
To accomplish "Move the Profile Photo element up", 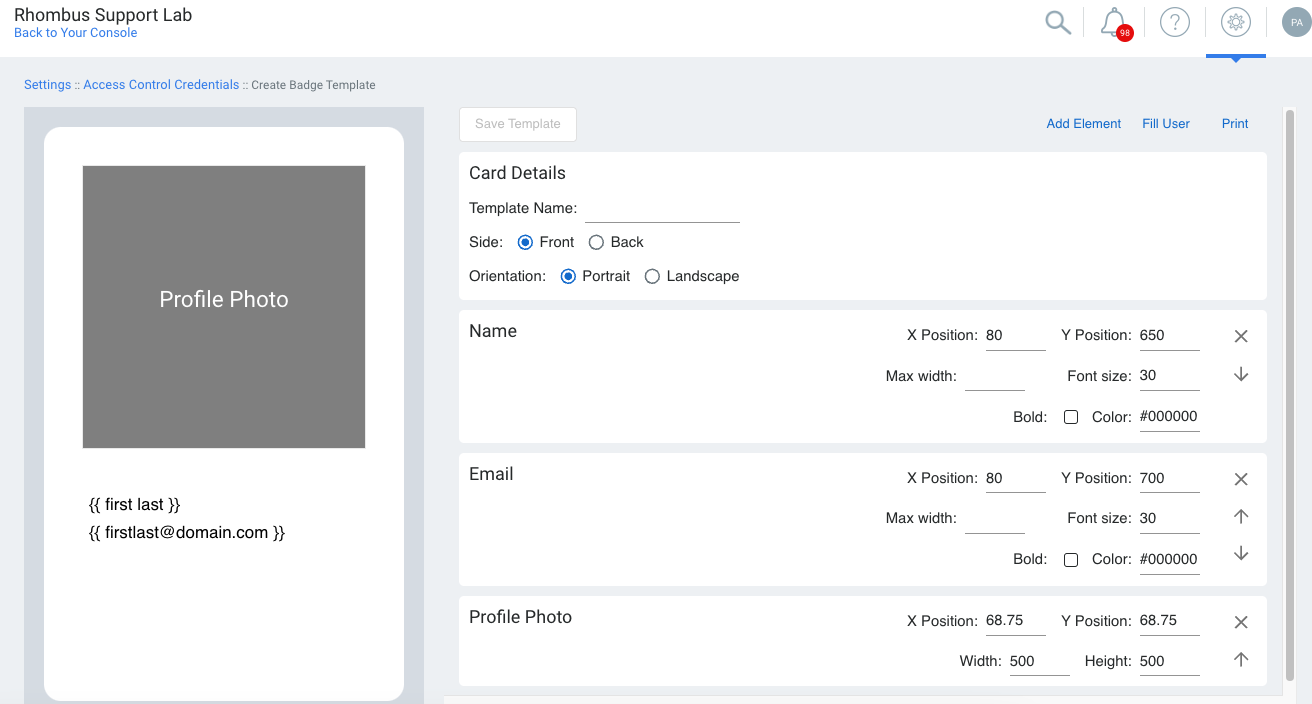I will [x=1240, y=659].
